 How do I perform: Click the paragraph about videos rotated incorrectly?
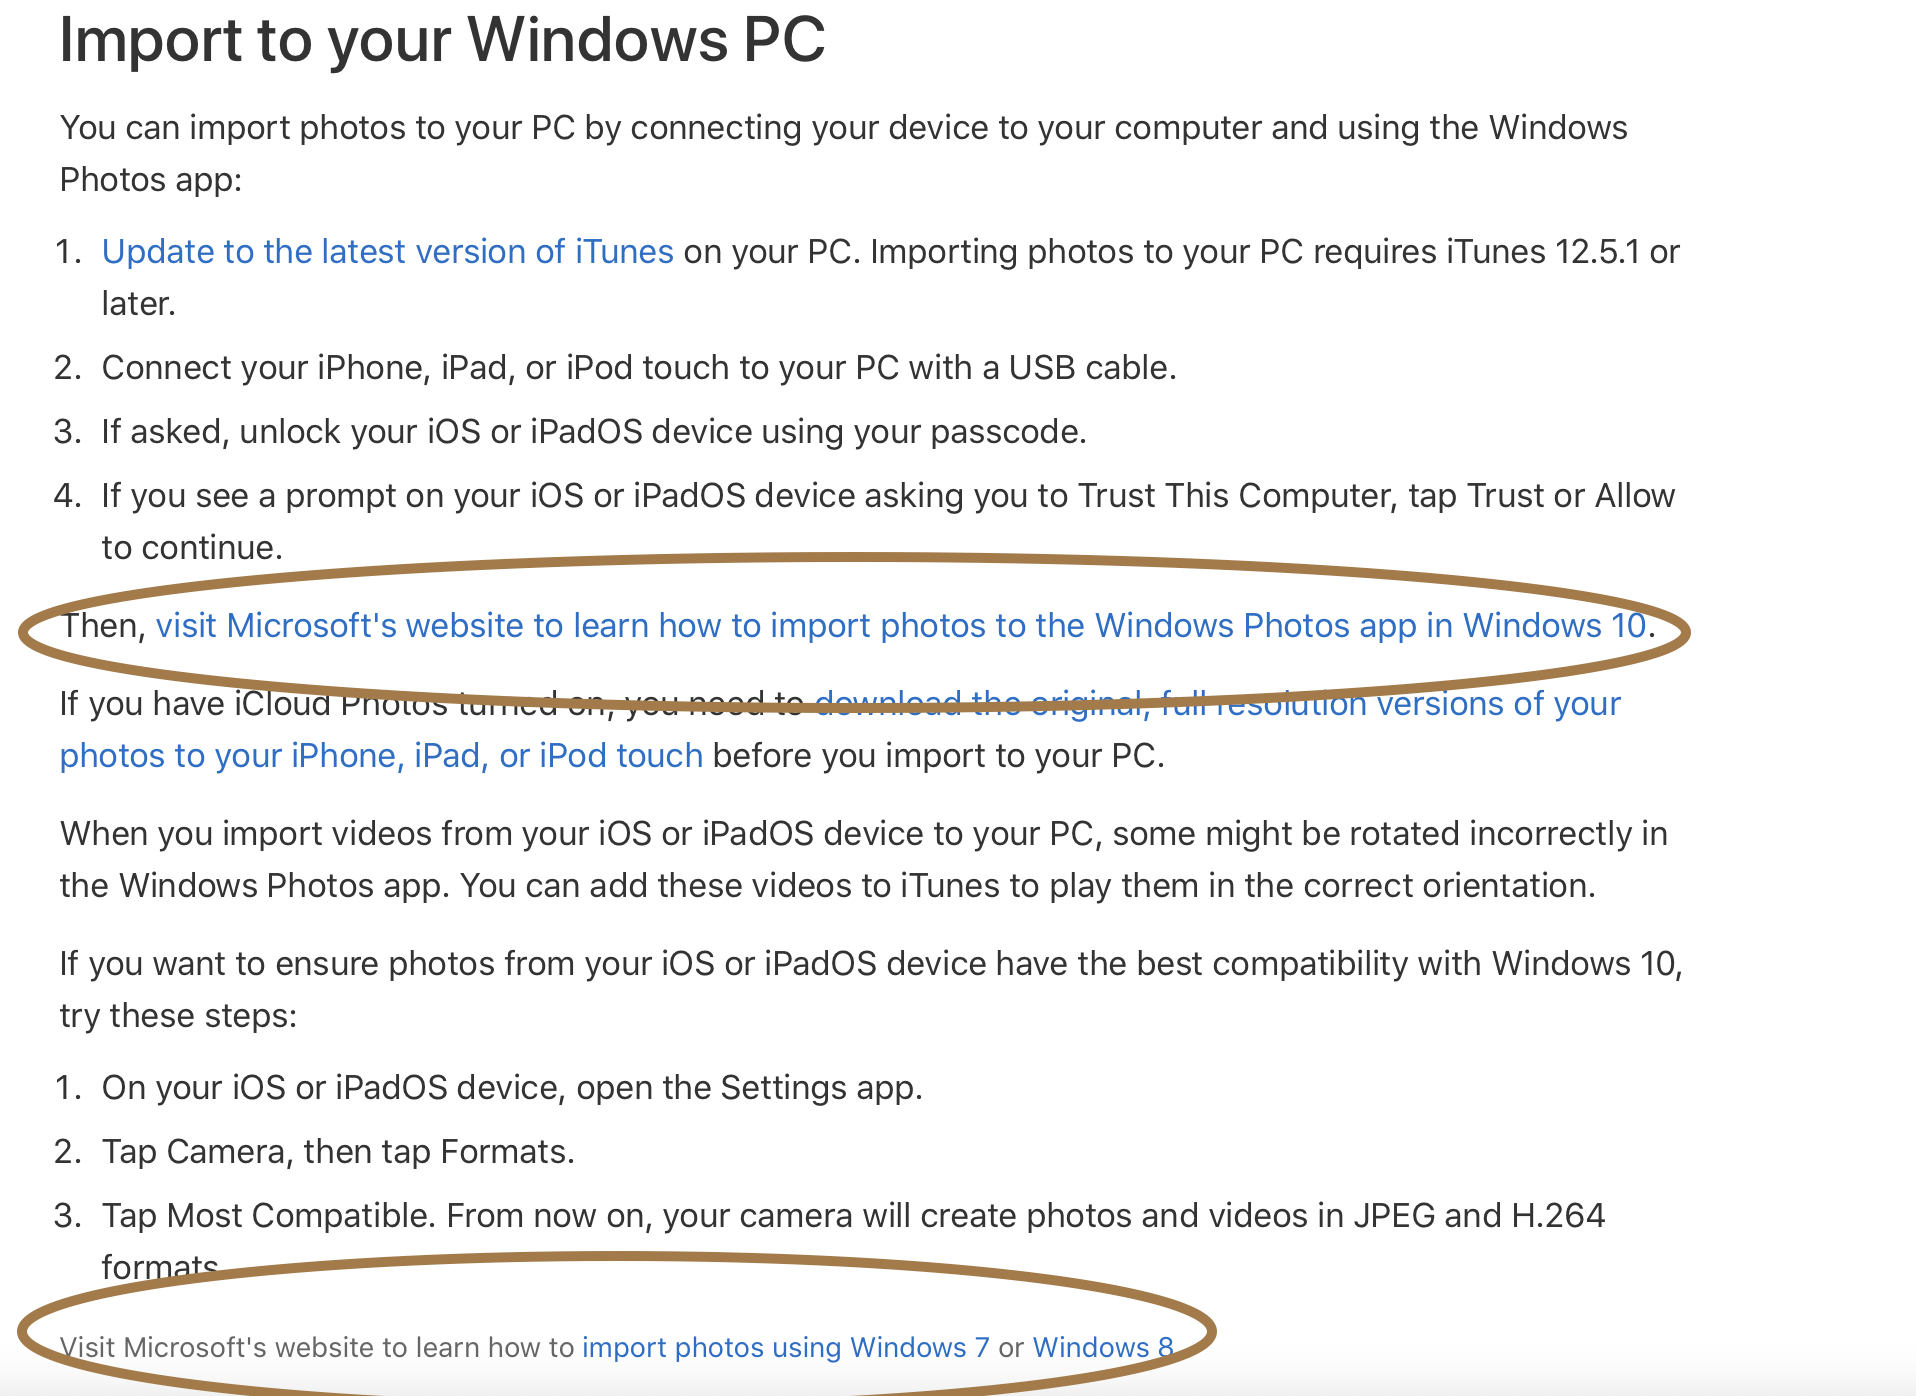tap(863, 834)
